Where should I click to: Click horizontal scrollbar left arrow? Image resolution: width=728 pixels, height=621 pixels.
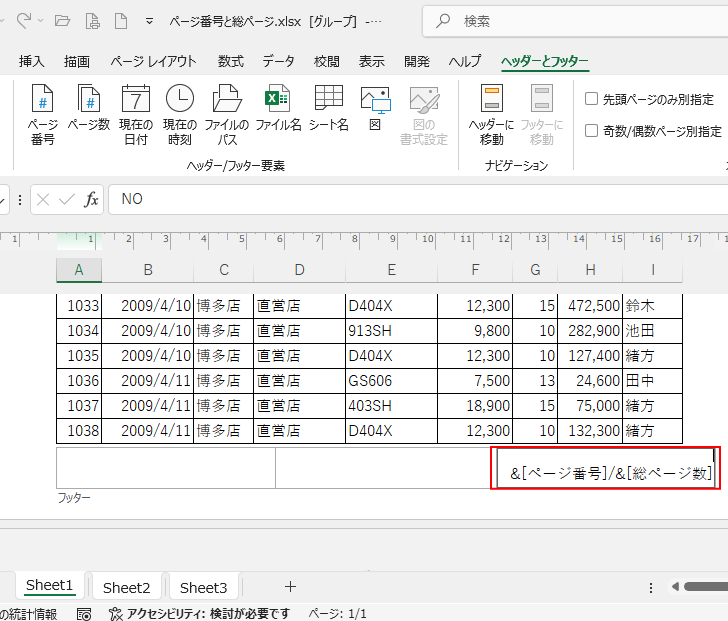pos(675,587)
